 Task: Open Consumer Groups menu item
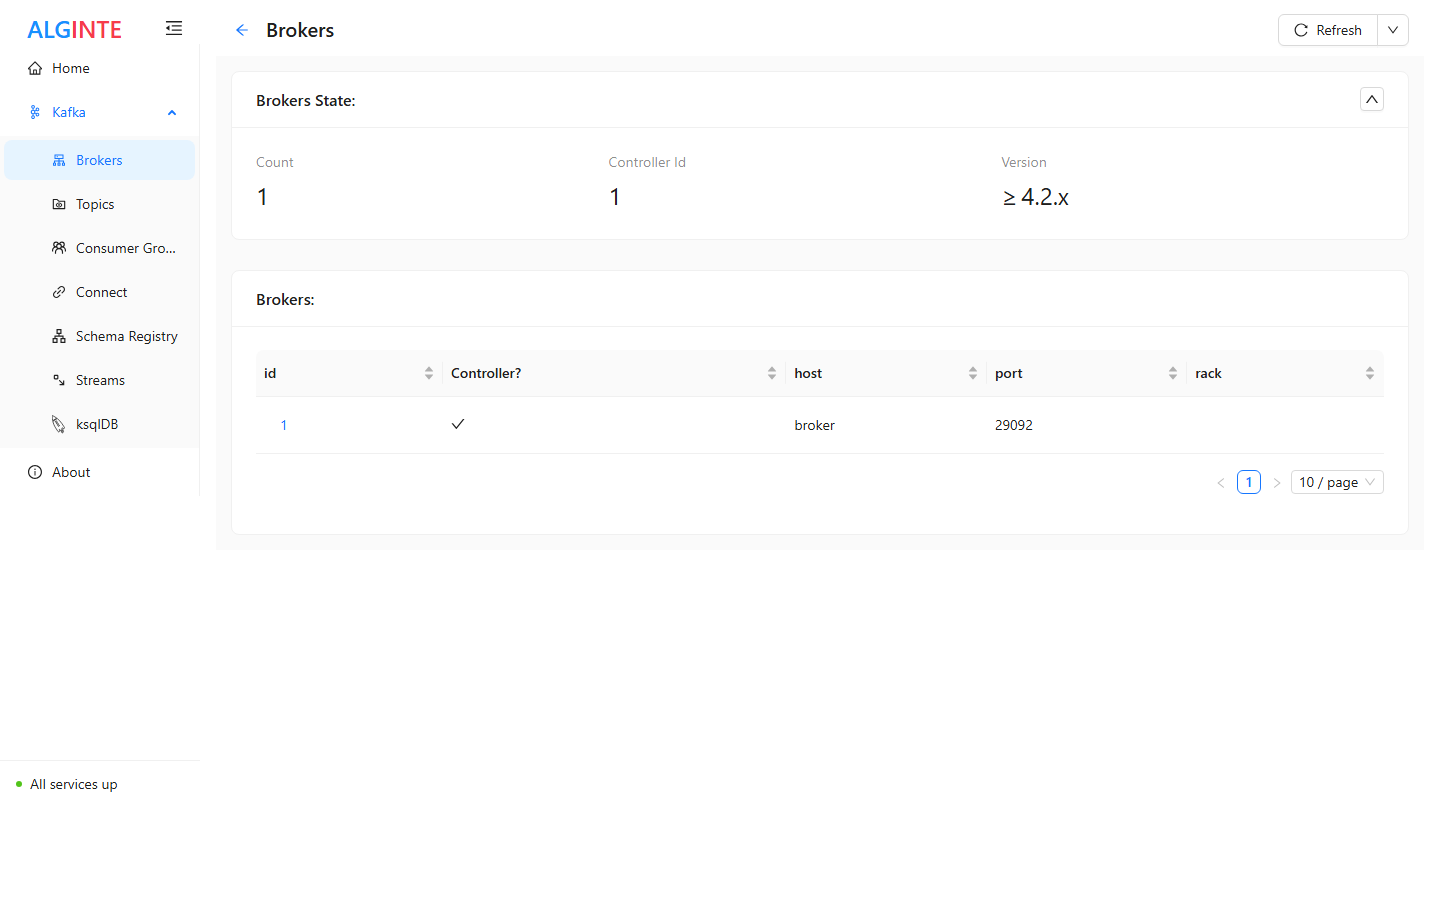click(x=100, y=248)
